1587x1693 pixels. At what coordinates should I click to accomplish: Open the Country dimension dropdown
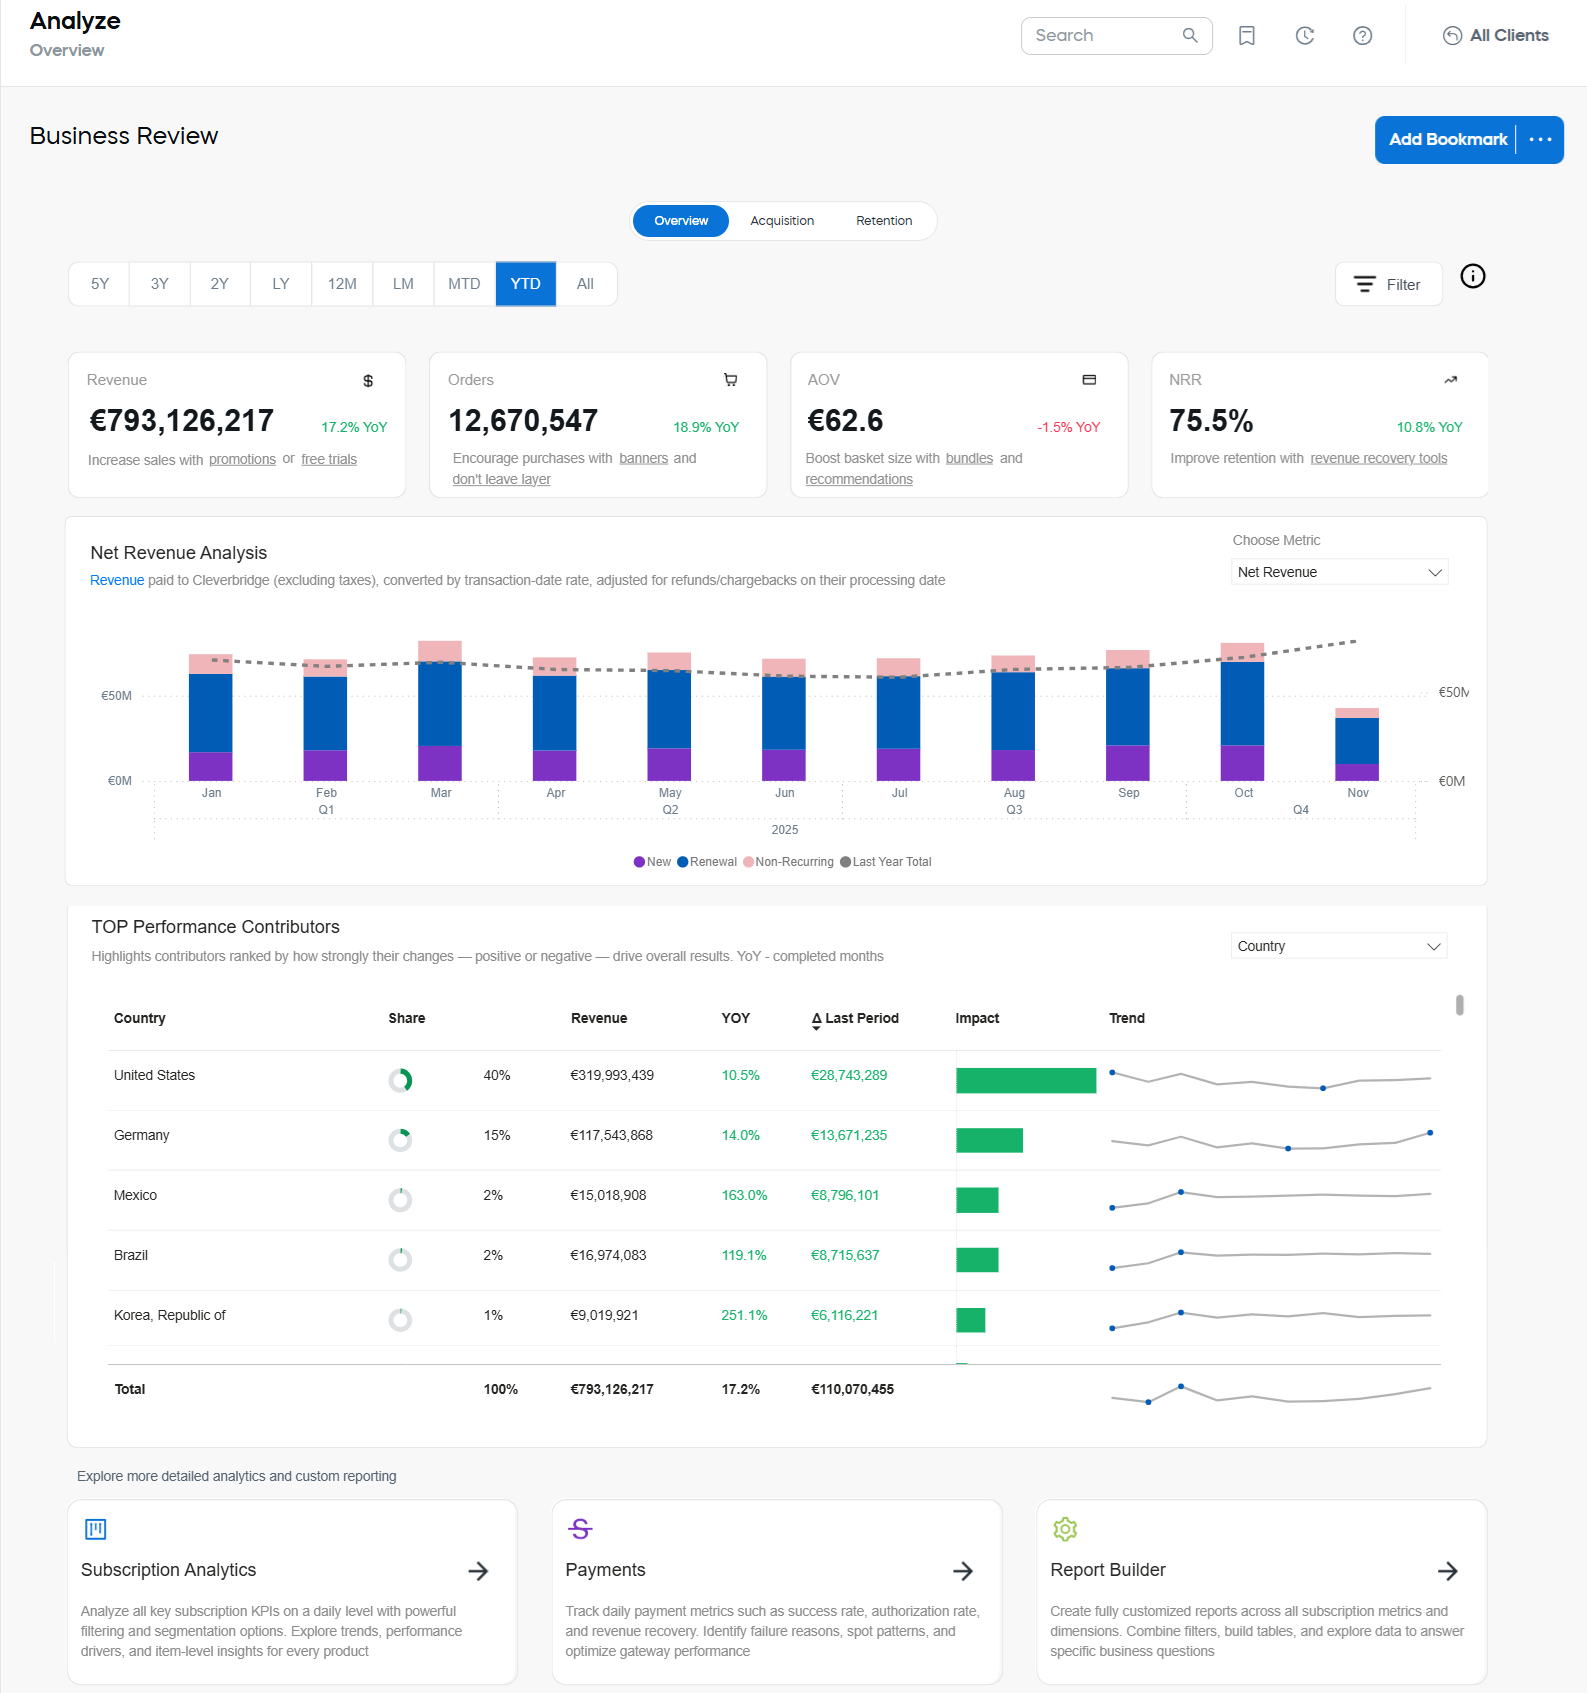tap(1339, 946)
